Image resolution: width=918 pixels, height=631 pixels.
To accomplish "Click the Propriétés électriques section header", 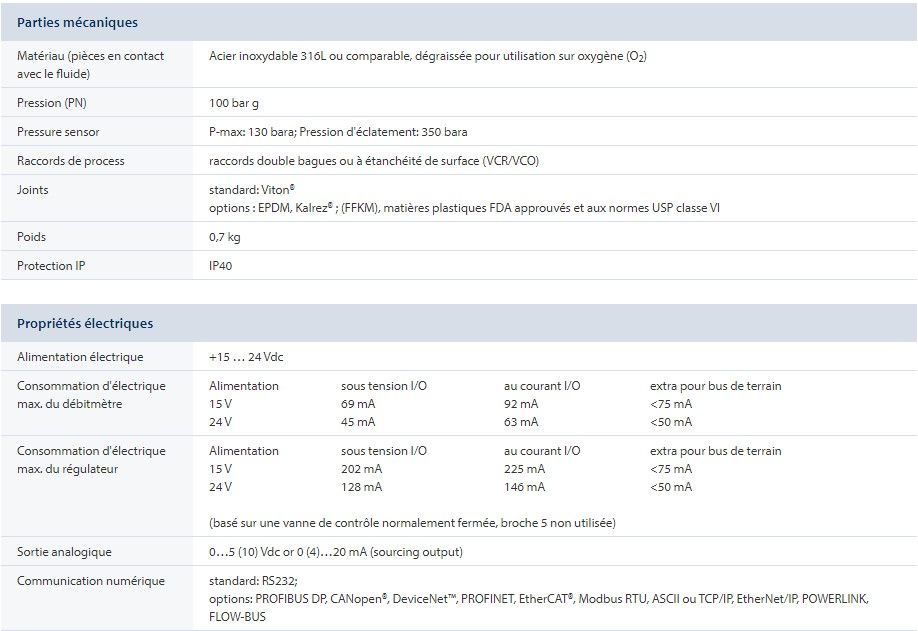I will 85,324.
